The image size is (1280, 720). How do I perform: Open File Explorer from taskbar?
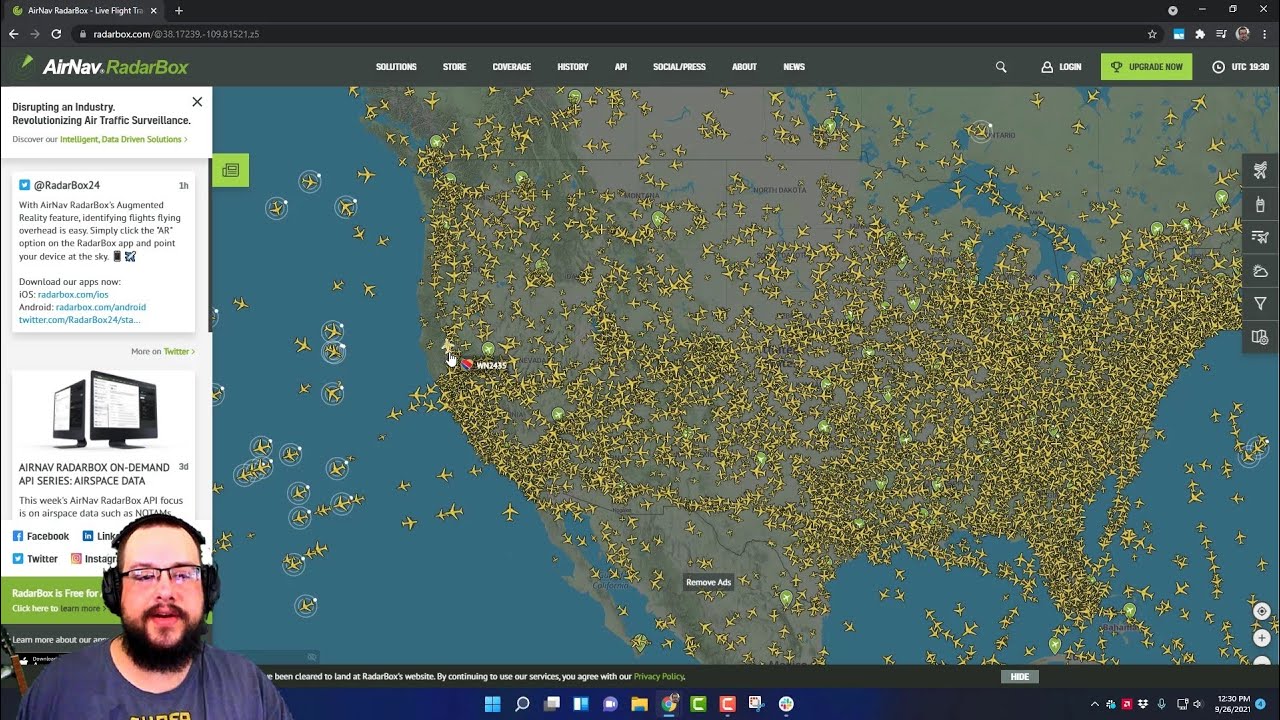coord(640,704)
